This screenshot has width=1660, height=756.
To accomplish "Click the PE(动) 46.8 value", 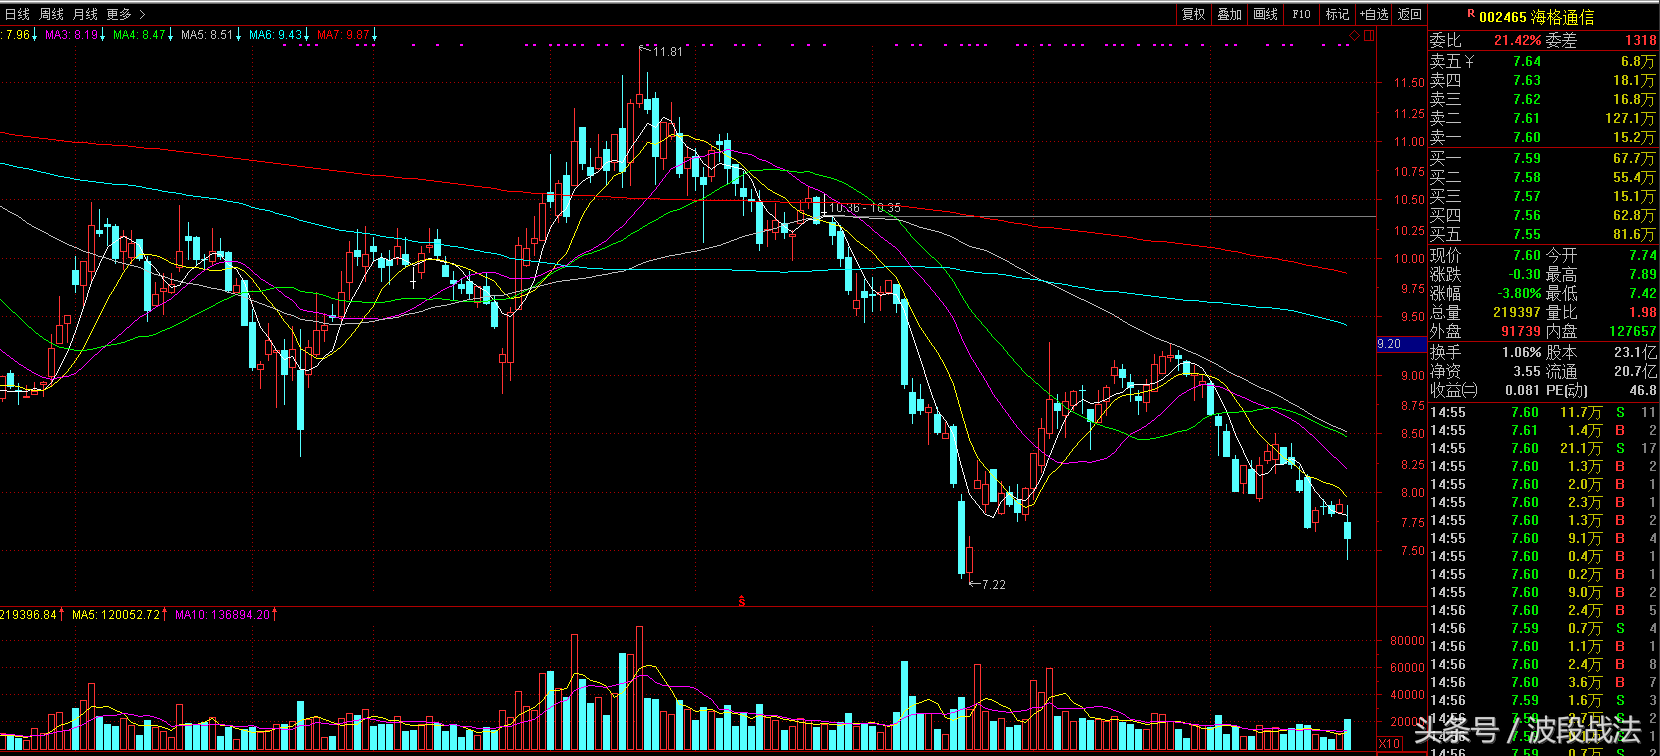I will [1642, 390].
